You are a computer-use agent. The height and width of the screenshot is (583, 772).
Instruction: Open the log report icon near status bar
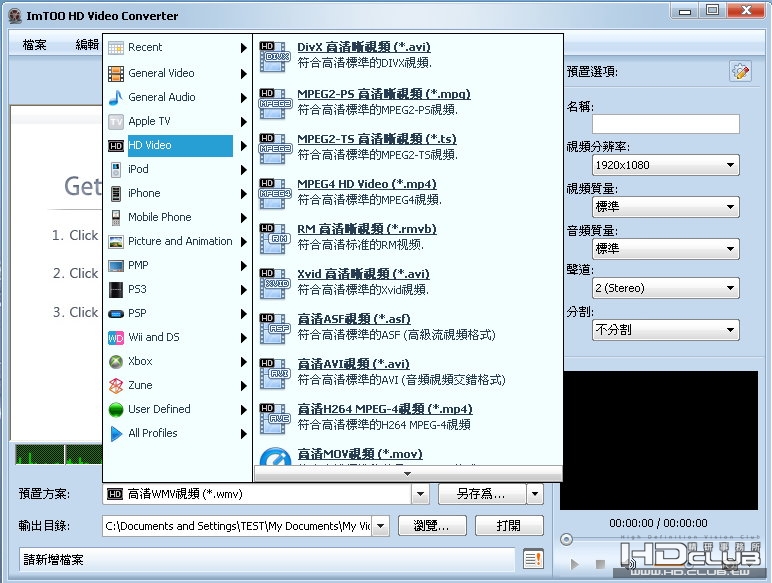[533, 559]
